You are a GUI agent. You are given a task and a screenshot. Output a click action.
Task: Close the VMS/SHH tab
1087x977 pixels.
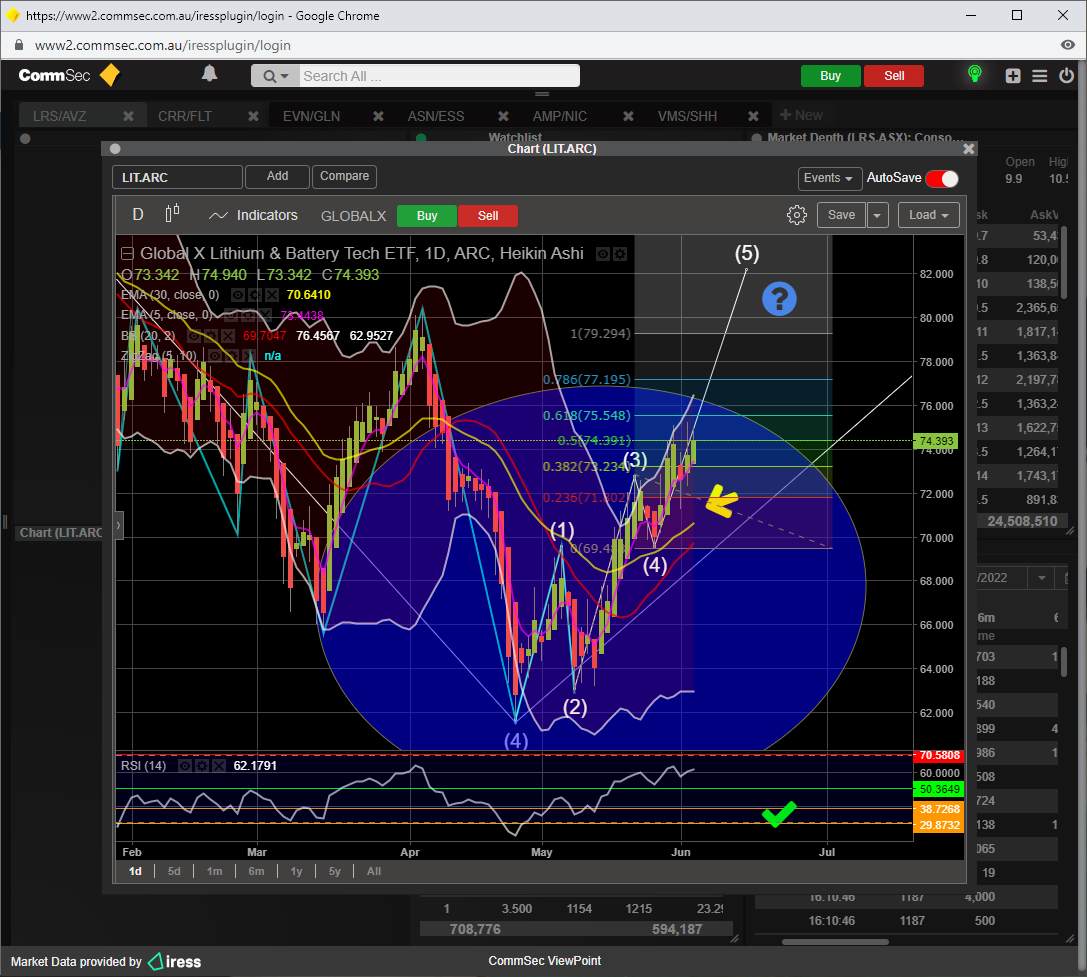754,116
